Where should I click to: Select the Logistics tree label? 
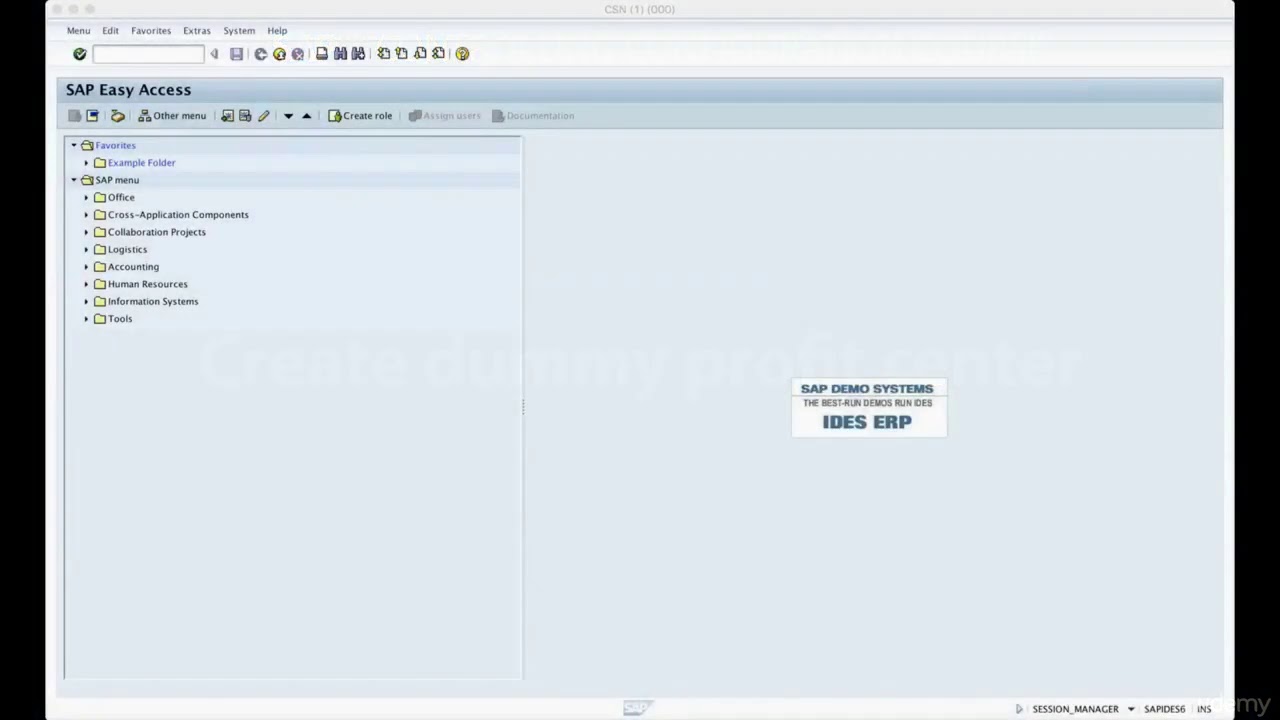point(127,250)
